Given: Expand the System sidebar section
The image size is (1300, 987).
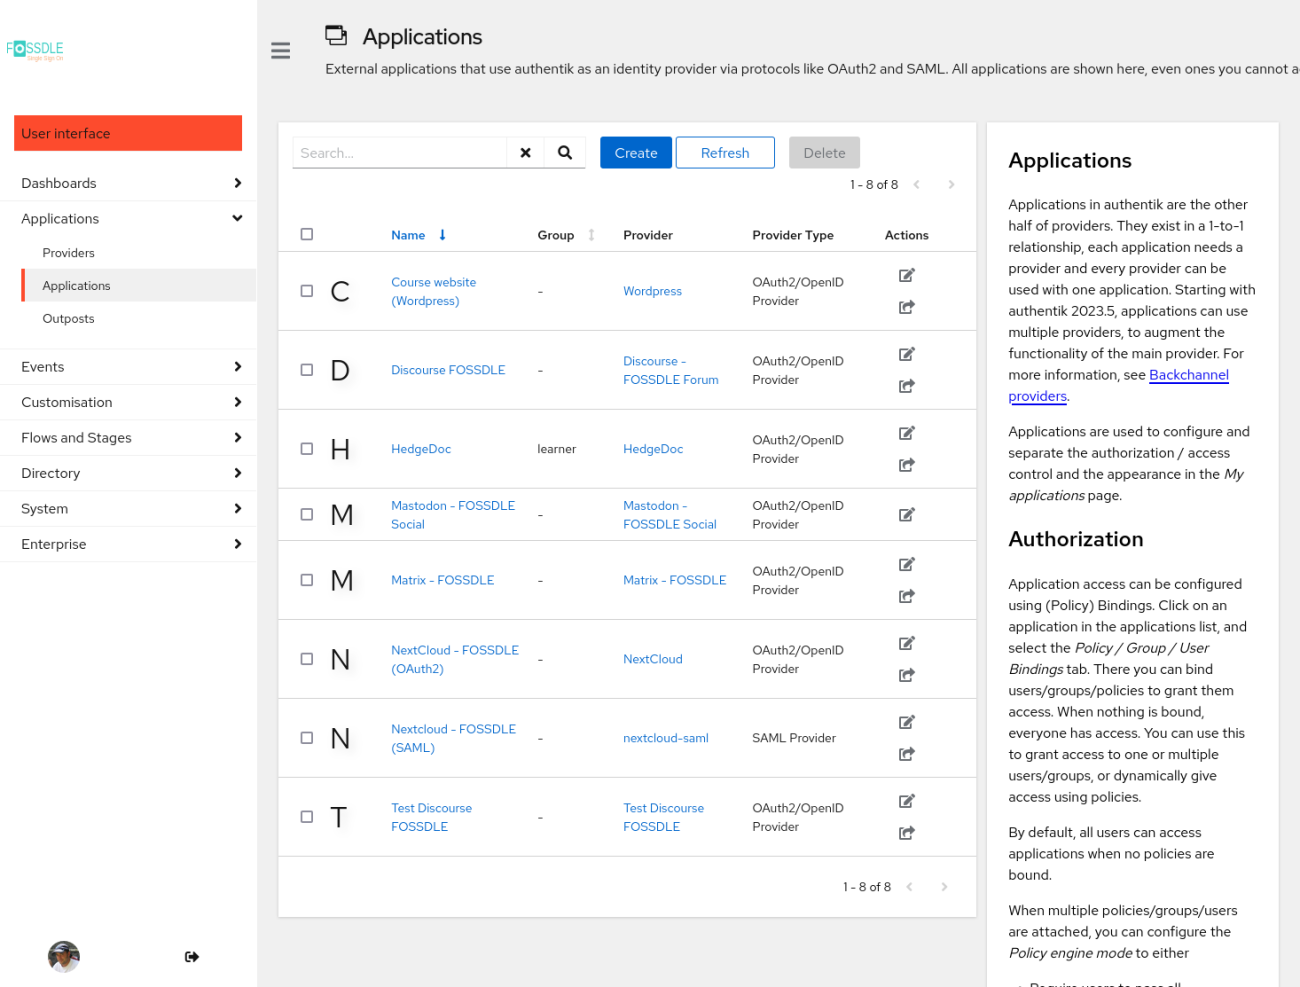Looking at the screenshot, I should (128, 509).
